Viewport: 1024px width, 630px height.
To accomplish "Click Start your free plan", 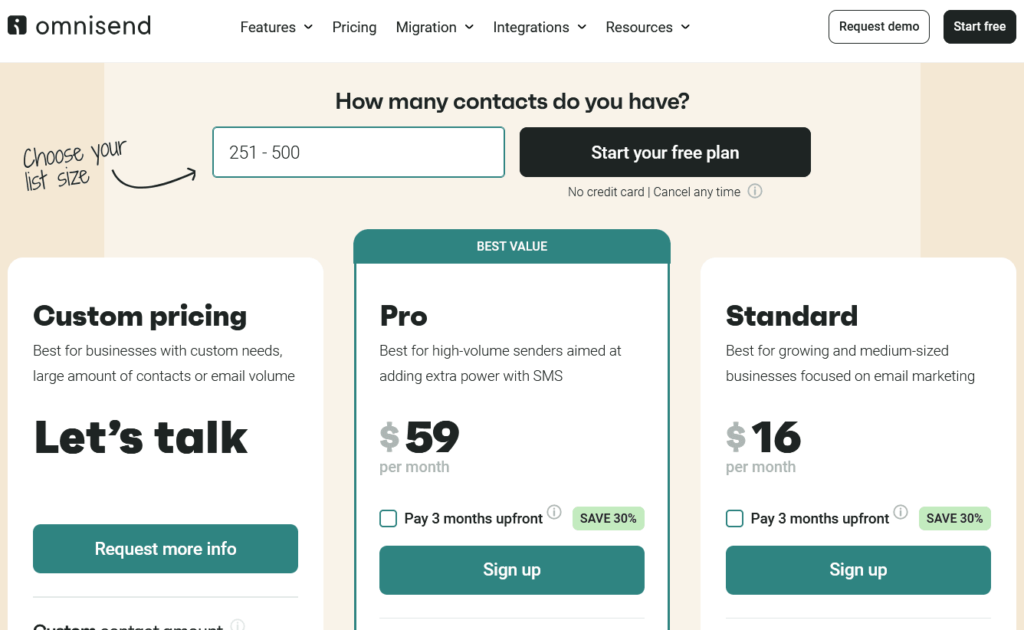I will 664,152.
